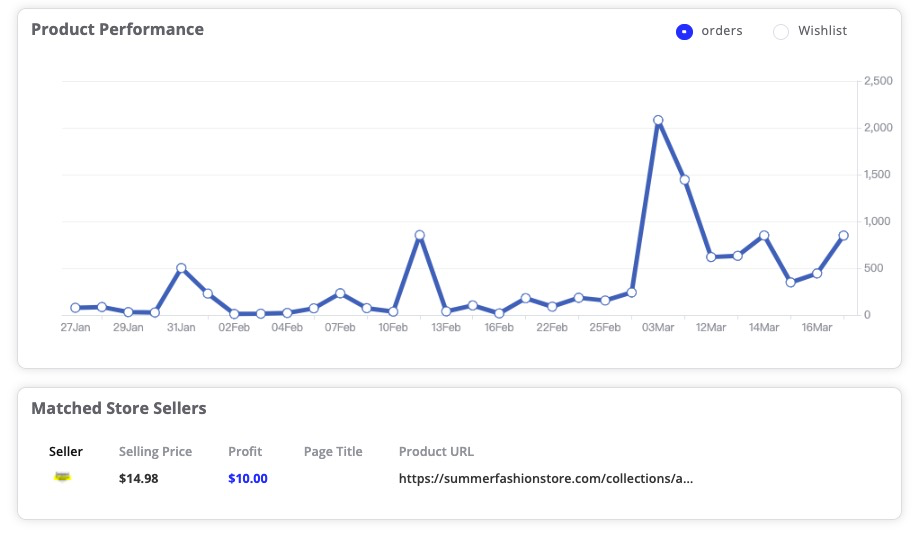Click the peak data point on 03Mar
Image resolution: width=914 pixels, height=537 pixels.
[x=658, y=120]
